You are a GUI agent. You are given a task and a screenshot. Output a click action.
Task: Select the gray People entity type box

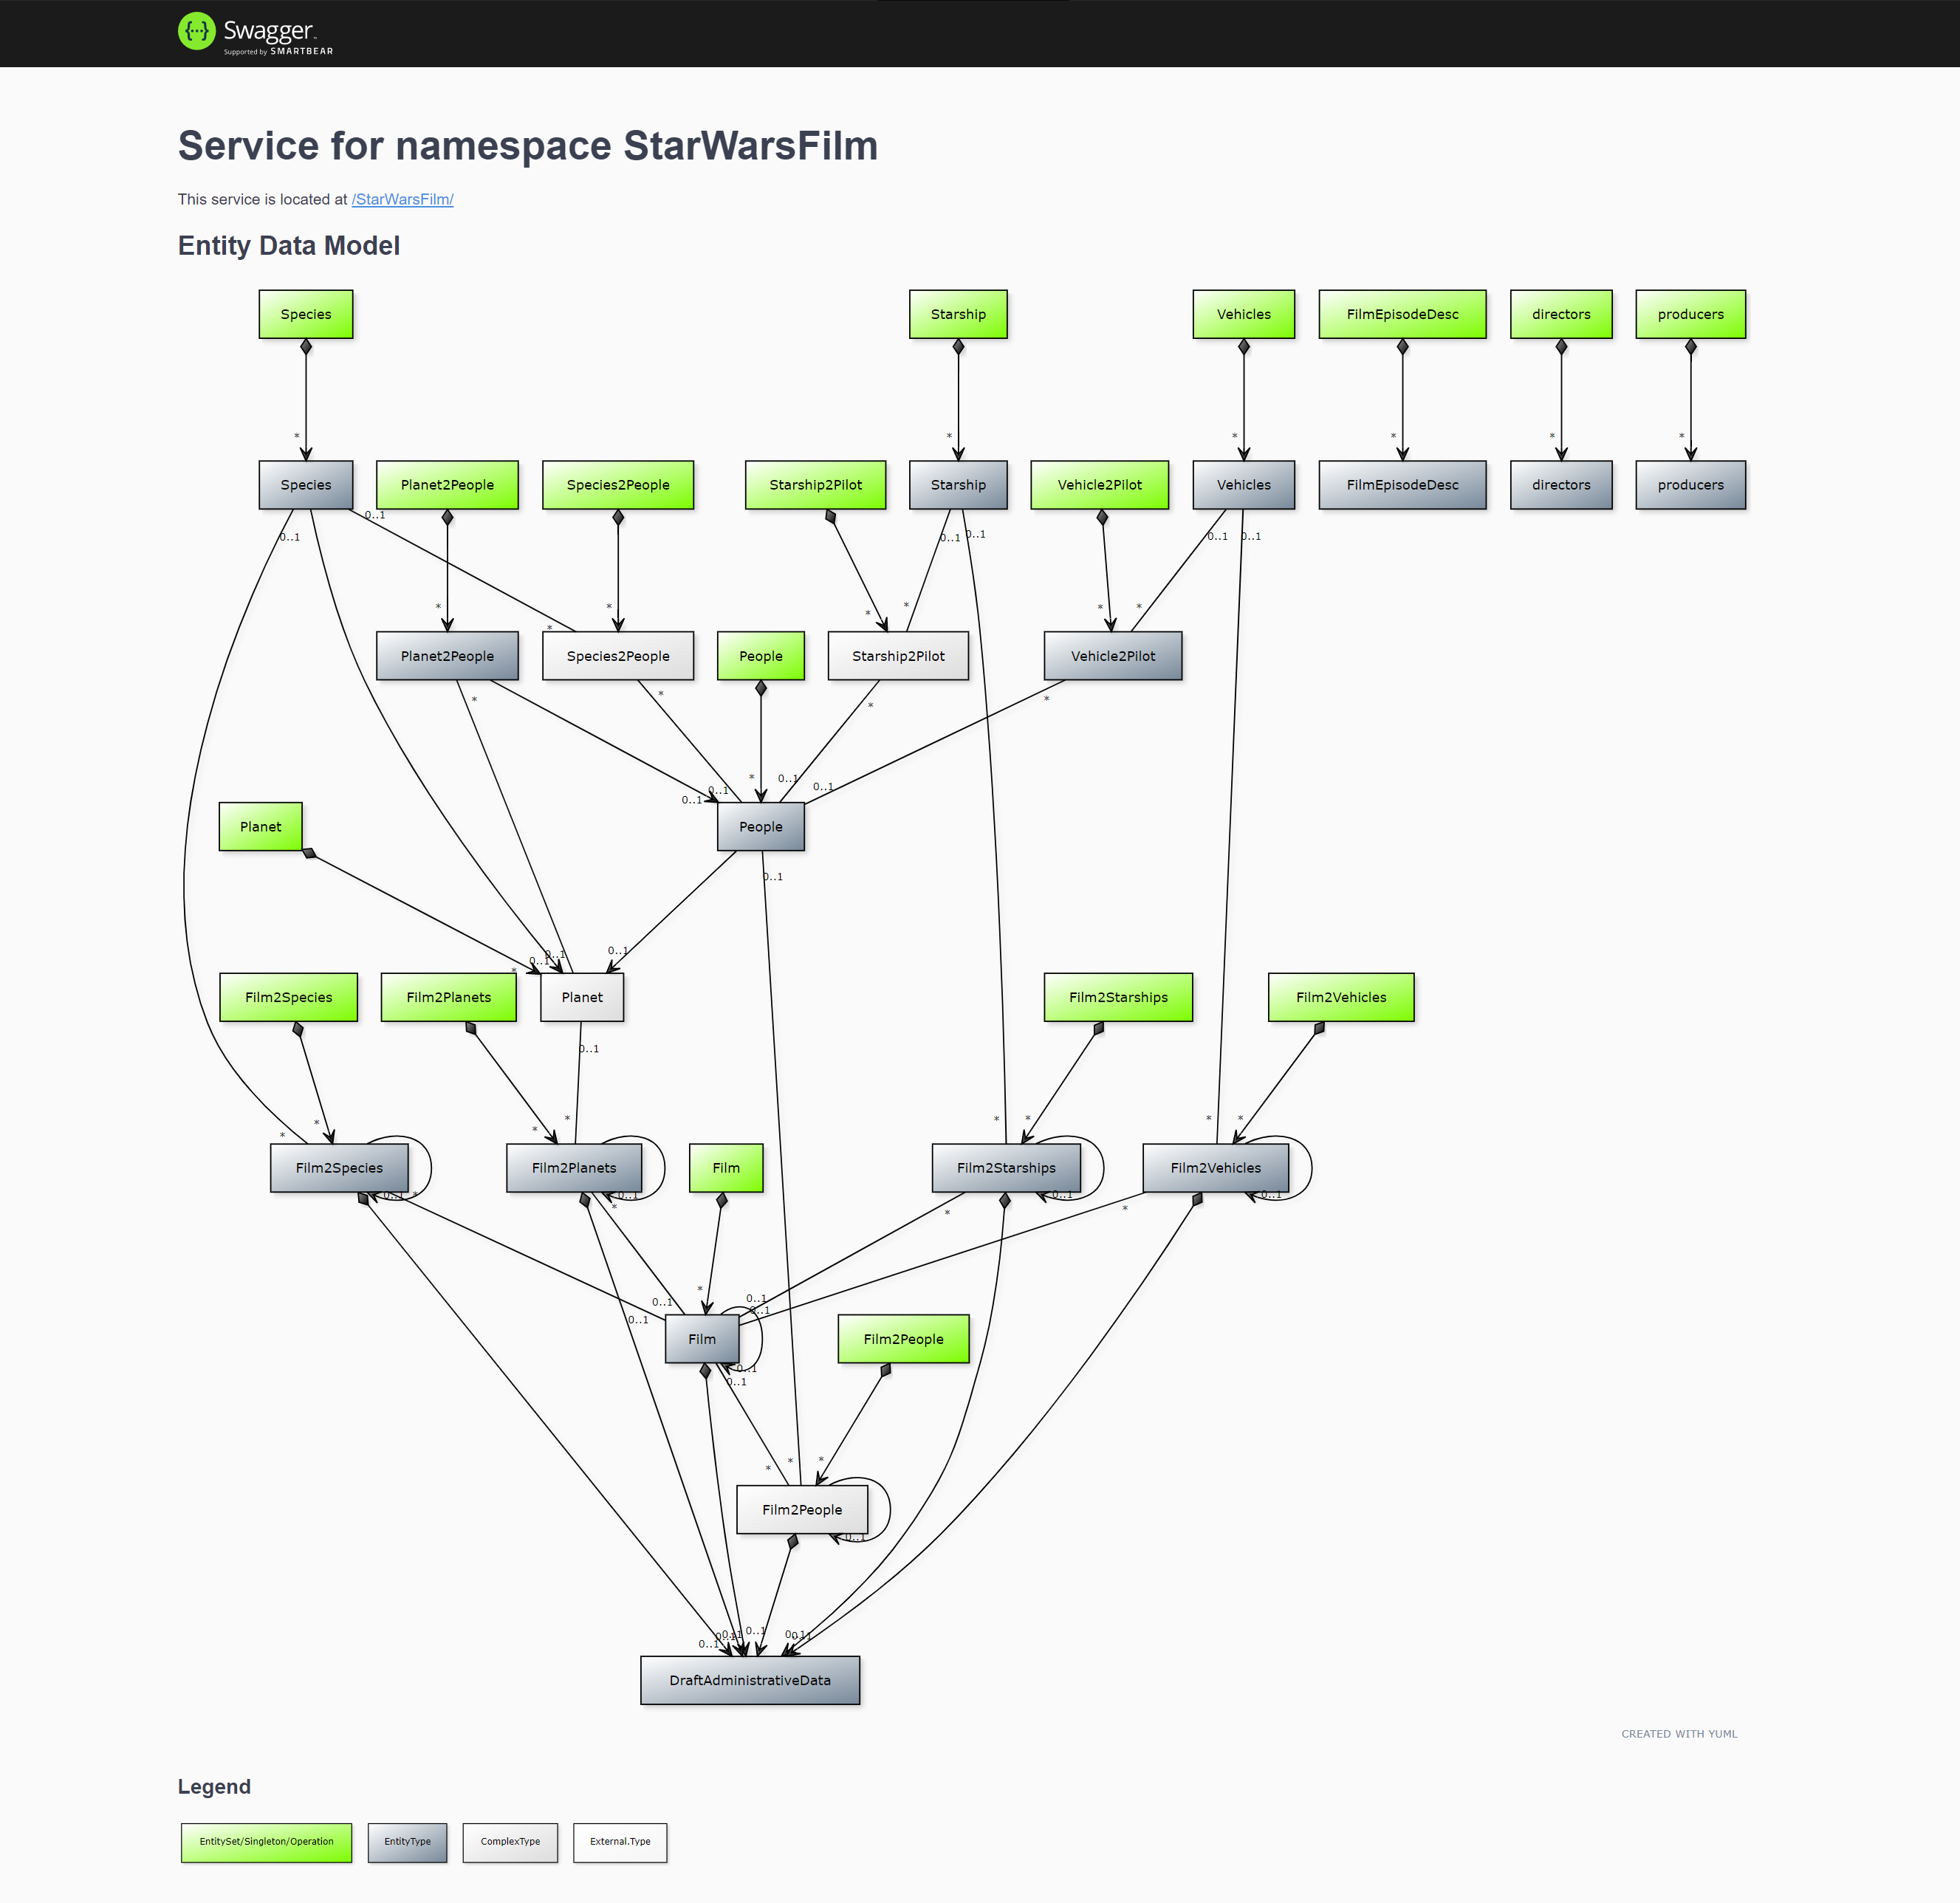click(x=760, y=826)
